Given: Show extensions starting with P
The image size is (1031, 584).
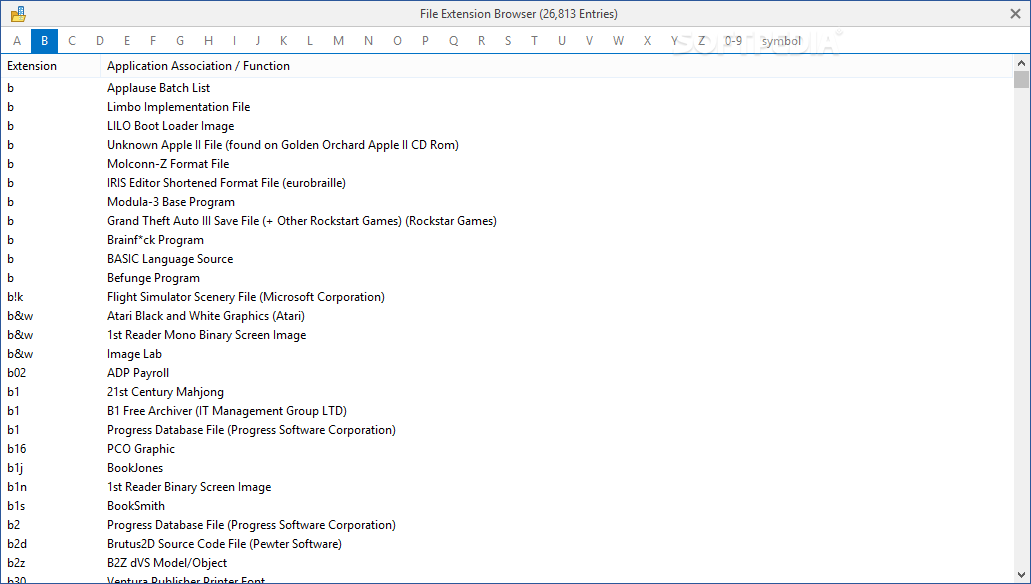Looking at the screenshot, I should tap(425, 41).
